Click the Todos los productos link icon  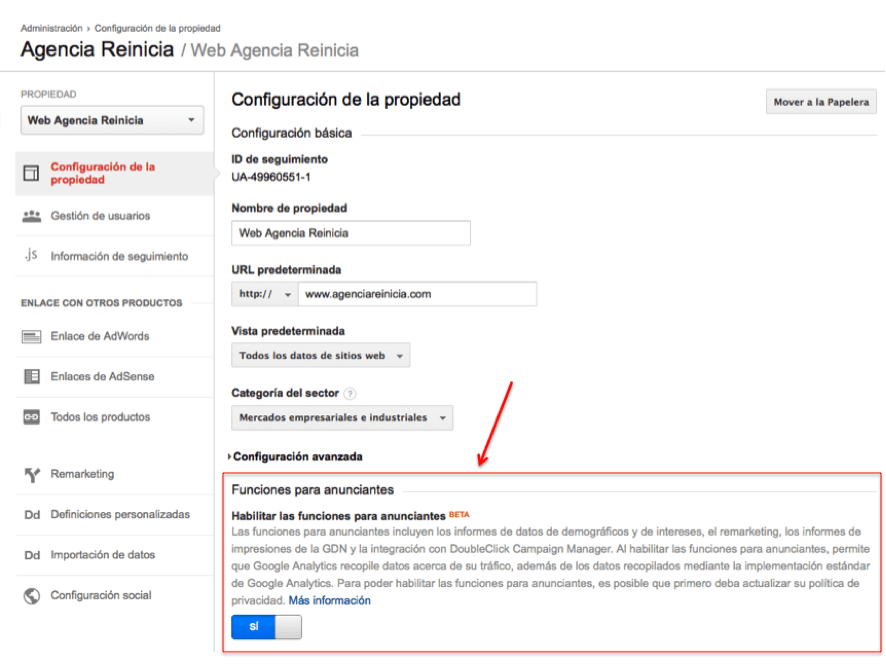click(x=31, y=417)
